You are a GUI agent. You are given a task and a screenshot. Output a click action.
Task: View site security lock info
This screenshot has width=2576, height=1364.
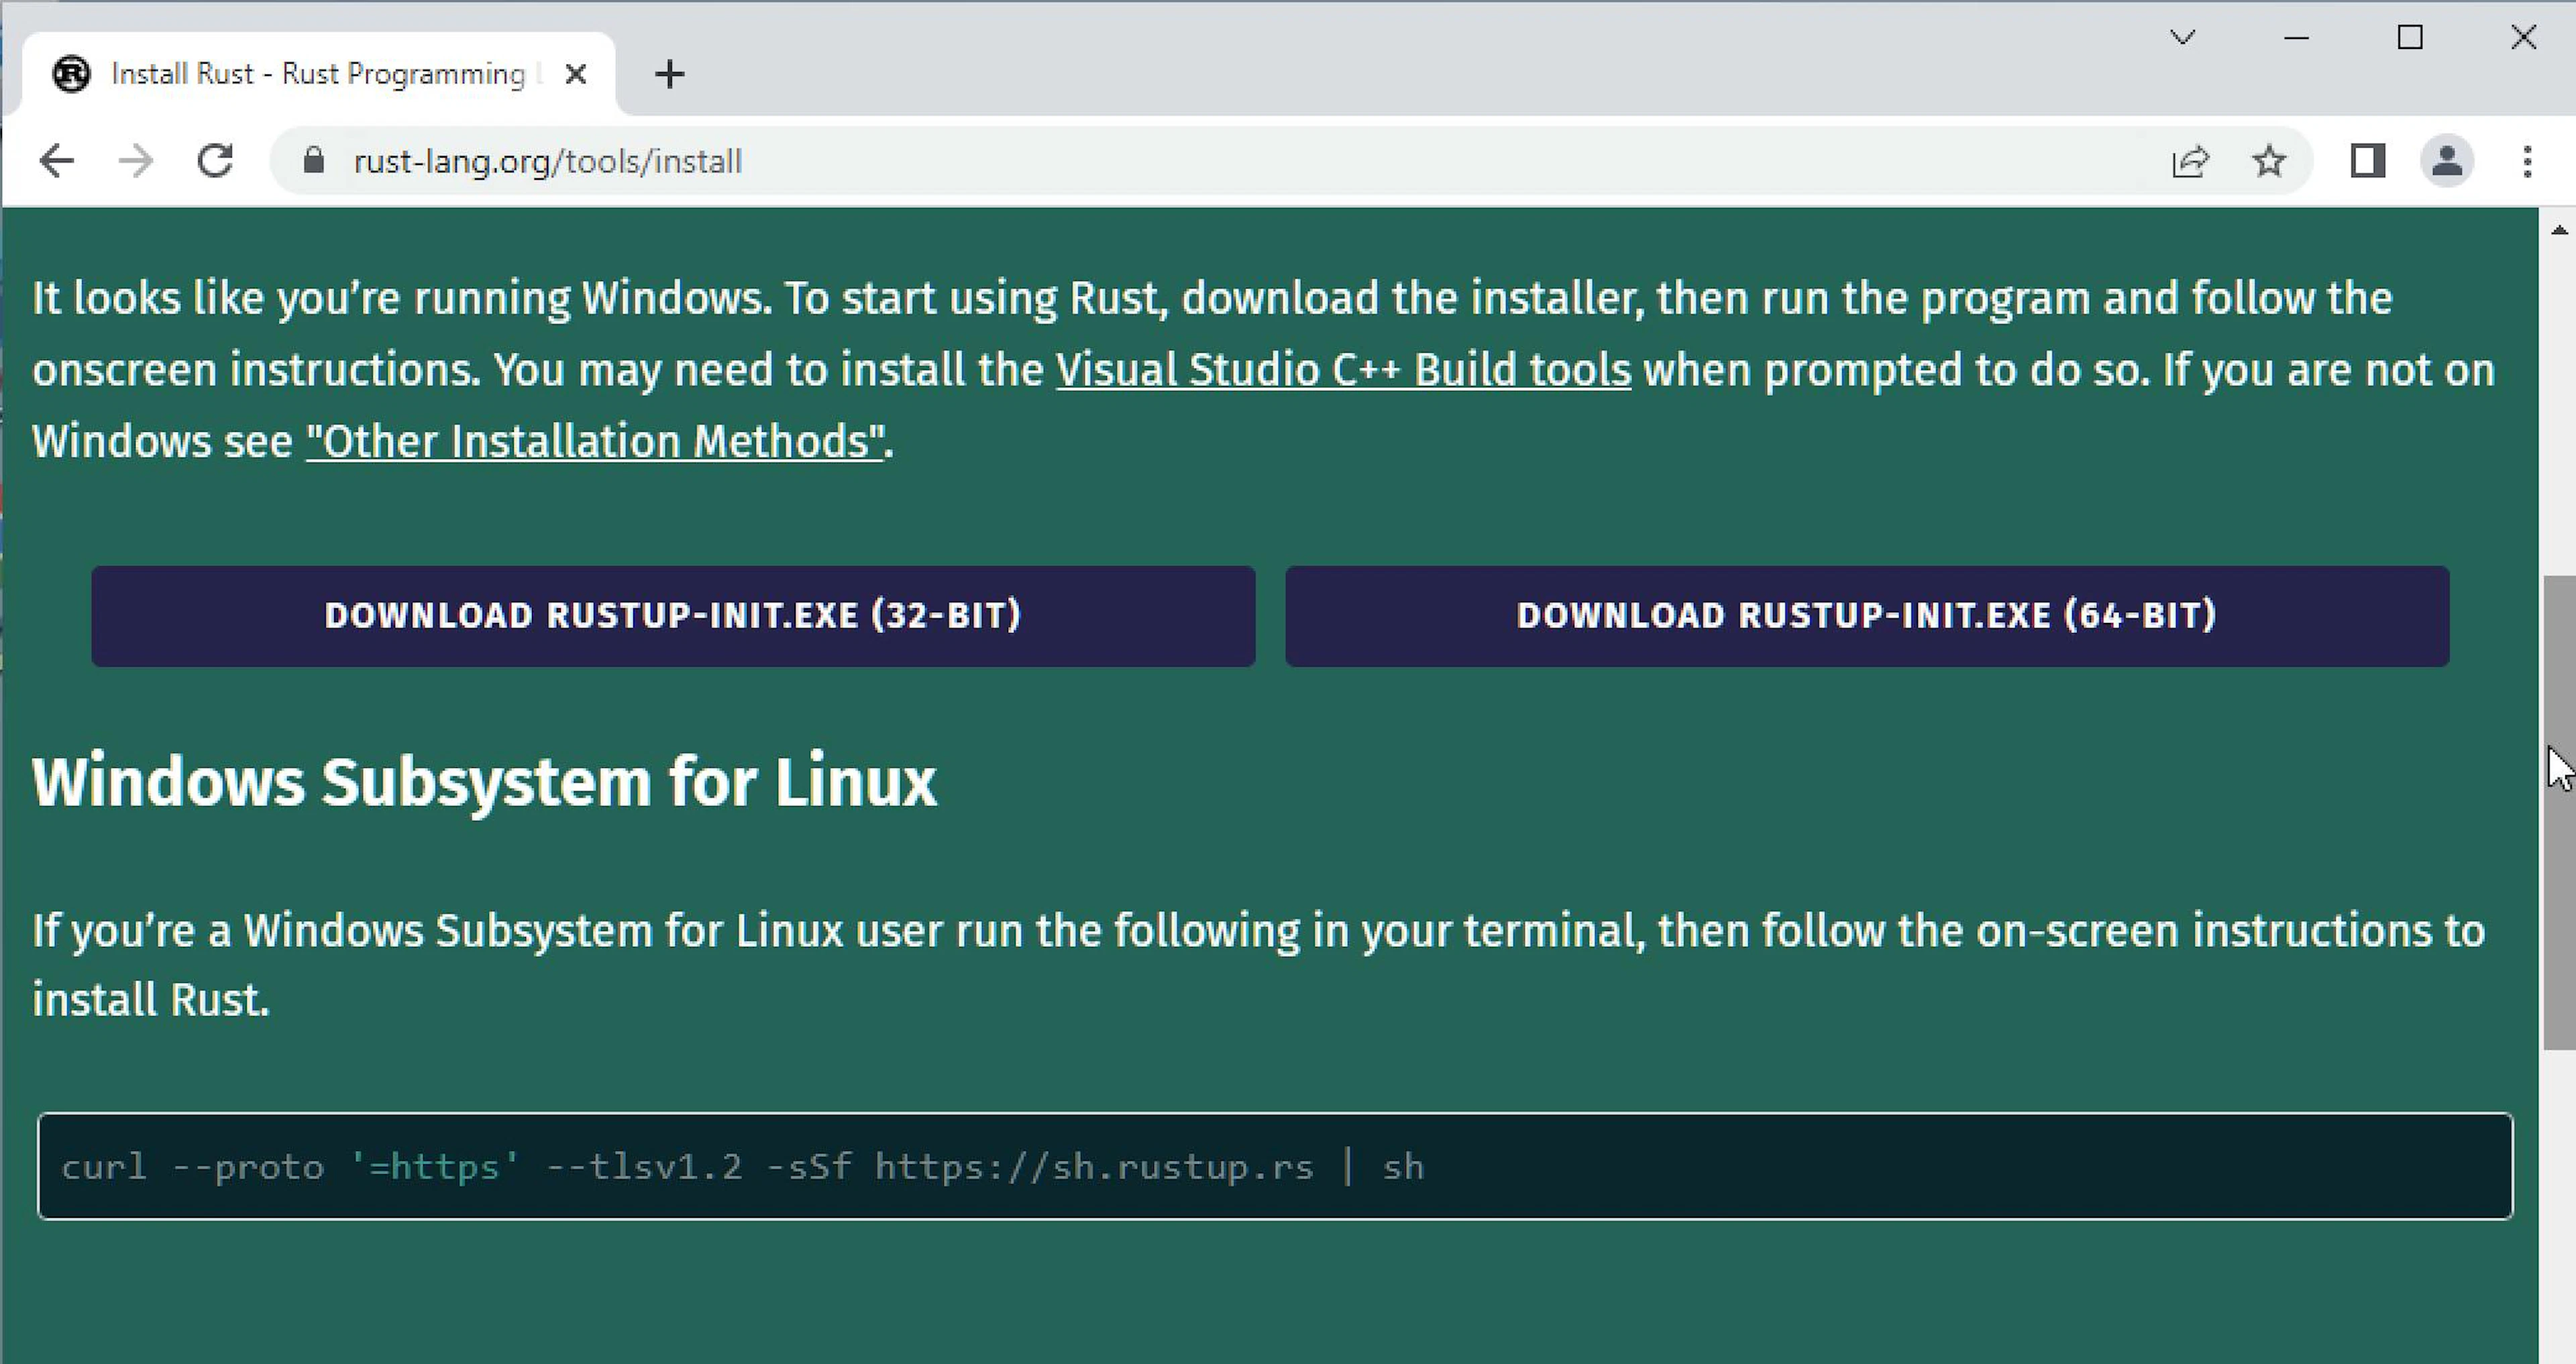(x=313, y=161)
